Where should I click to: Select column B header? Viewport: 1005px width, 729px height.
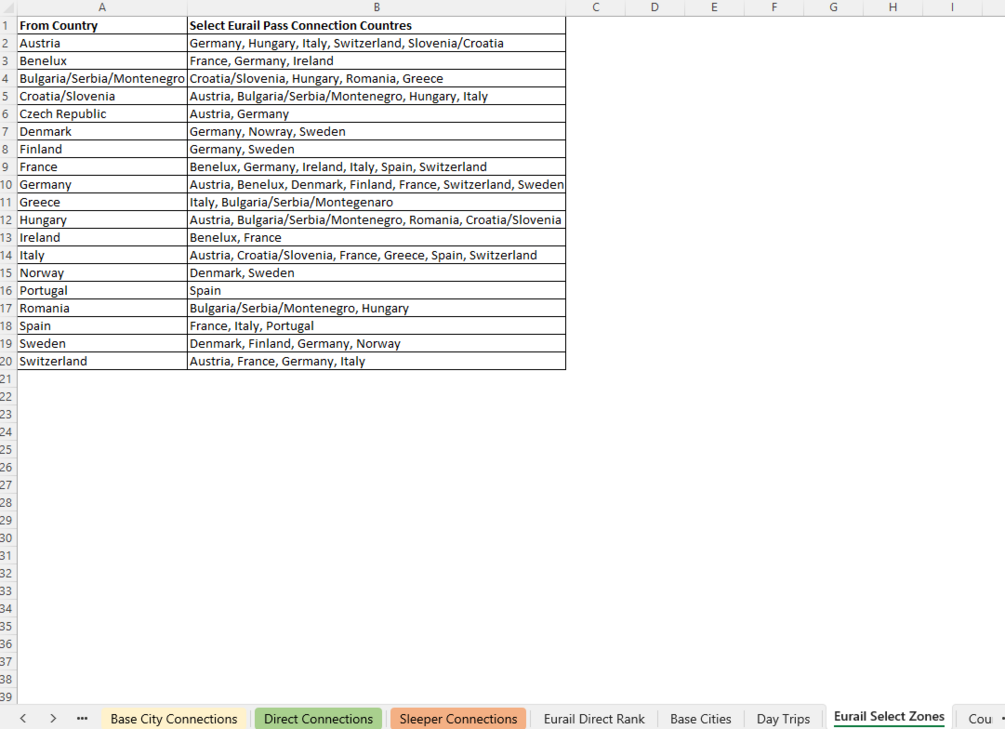376,8
